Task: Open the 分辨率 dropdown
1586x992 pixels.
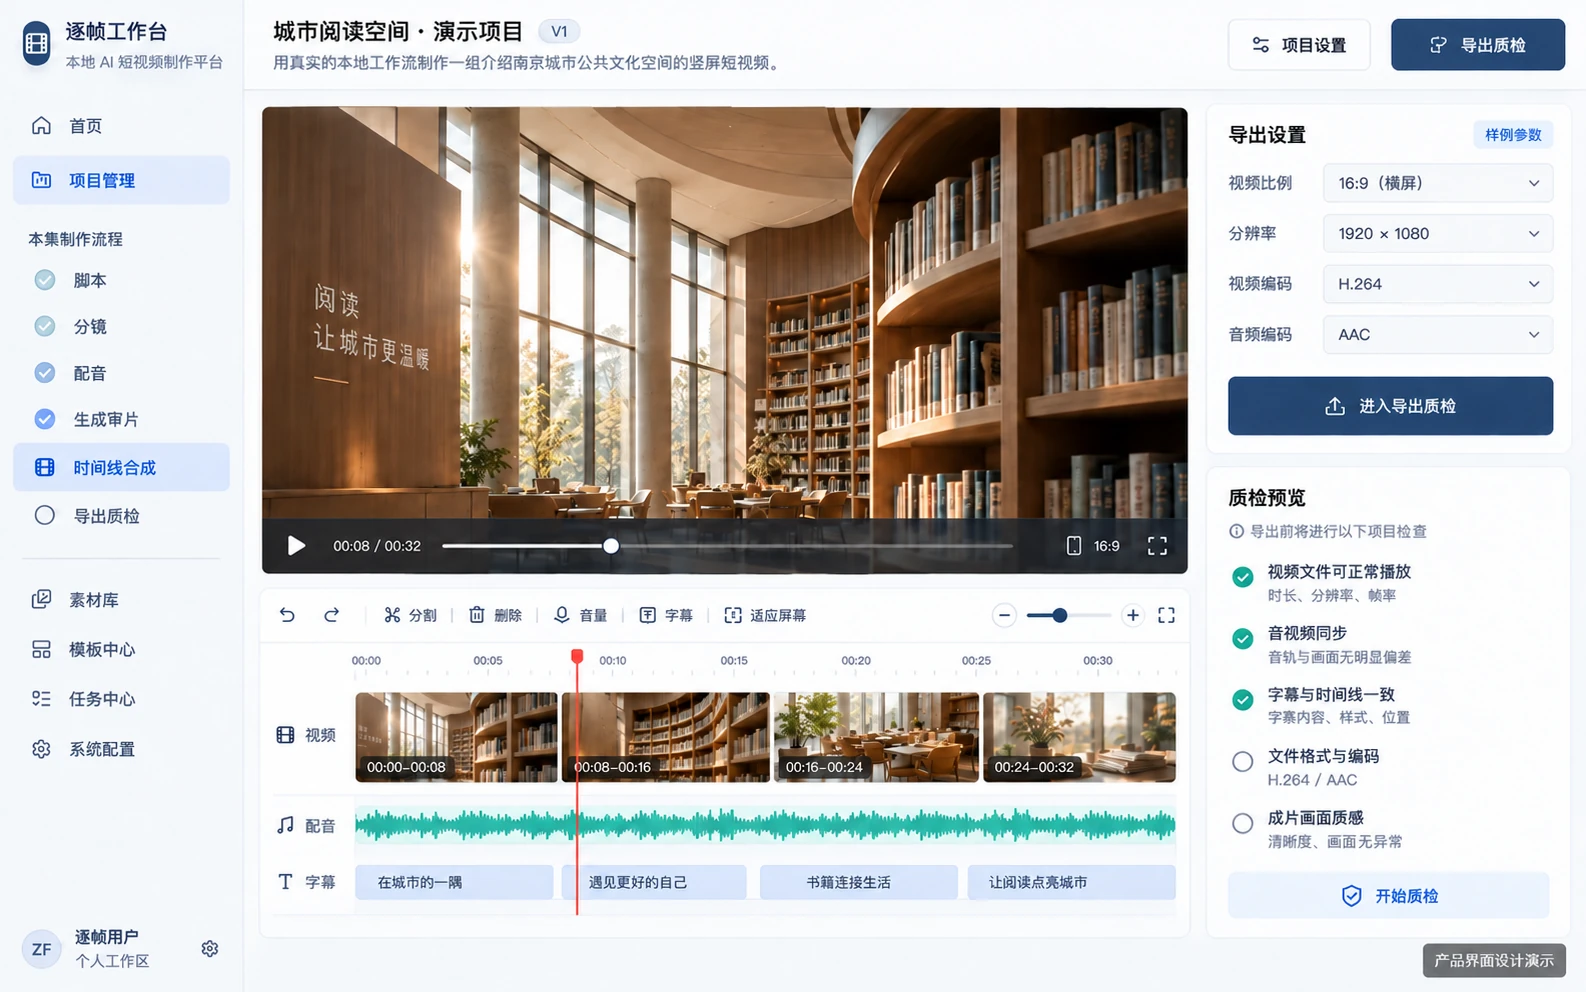Action: coord(1438,234)
